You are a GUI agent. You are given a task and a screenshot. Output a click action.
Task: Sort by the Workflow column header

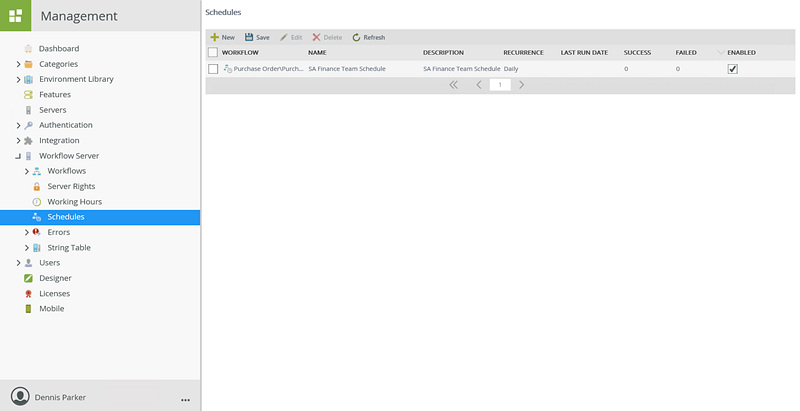point(240,52)
